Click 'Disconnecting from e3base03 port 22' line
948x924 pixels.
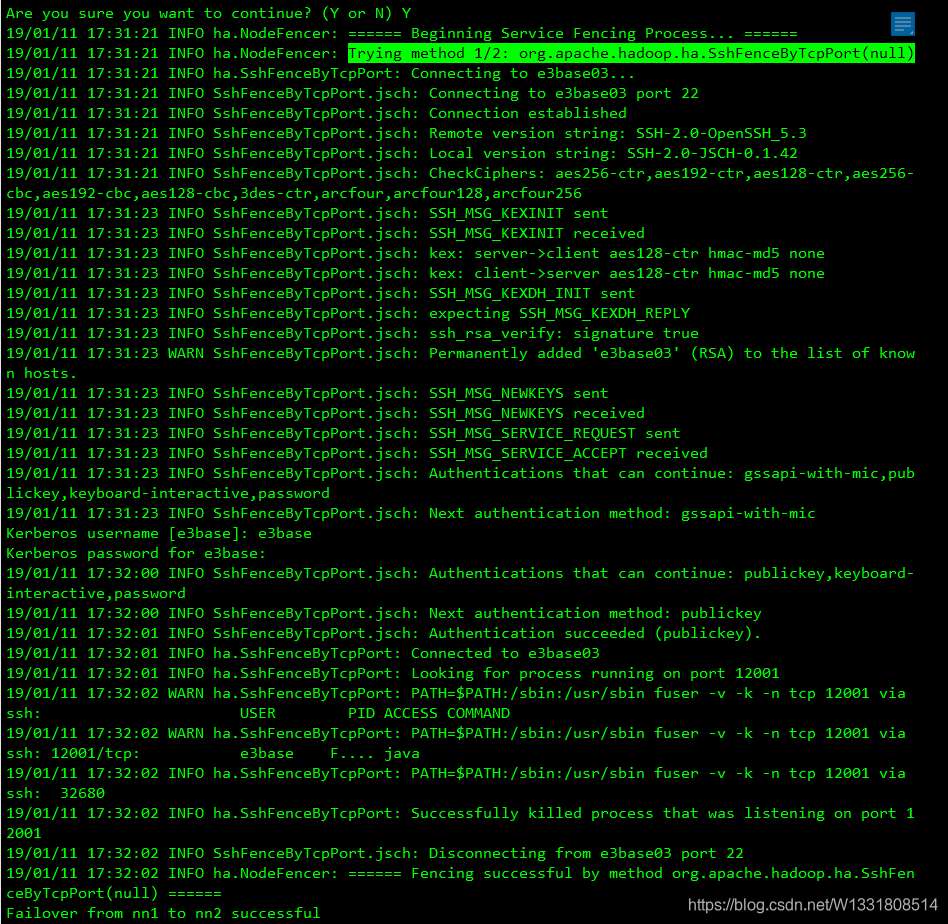pyautogui.click(x=375, y=853)
